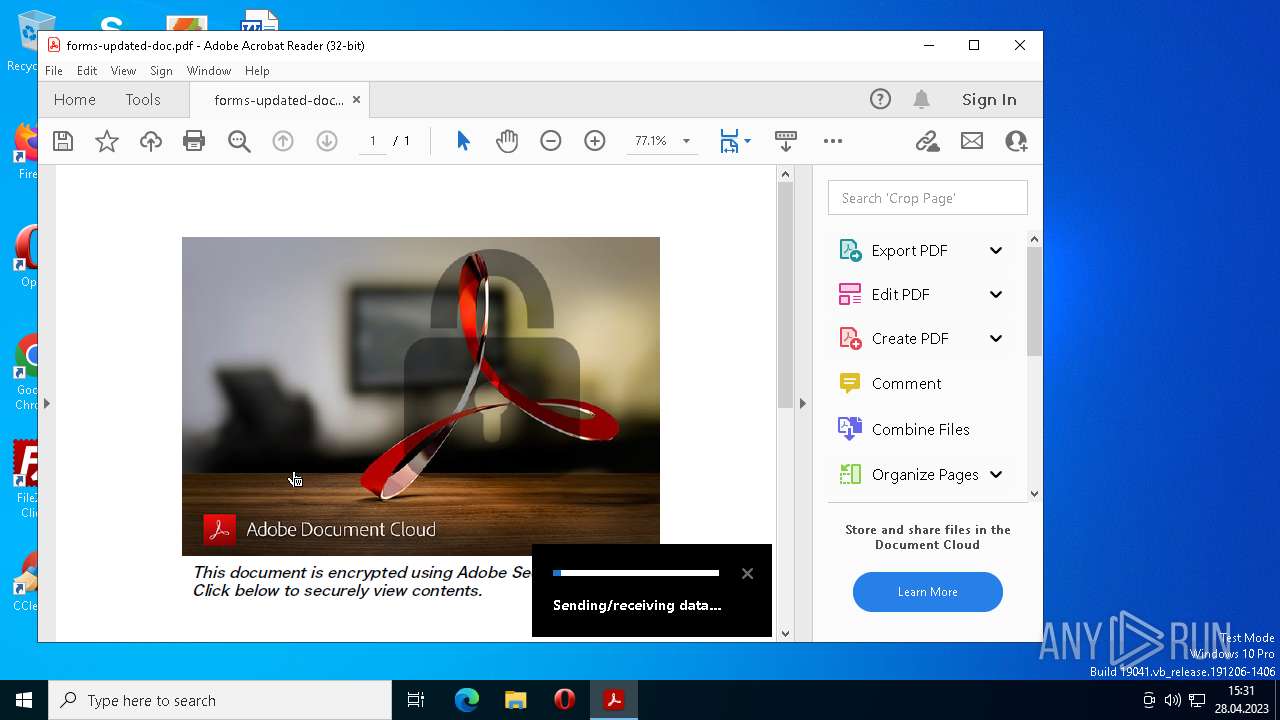Click the Learn More button

(927, 592)
